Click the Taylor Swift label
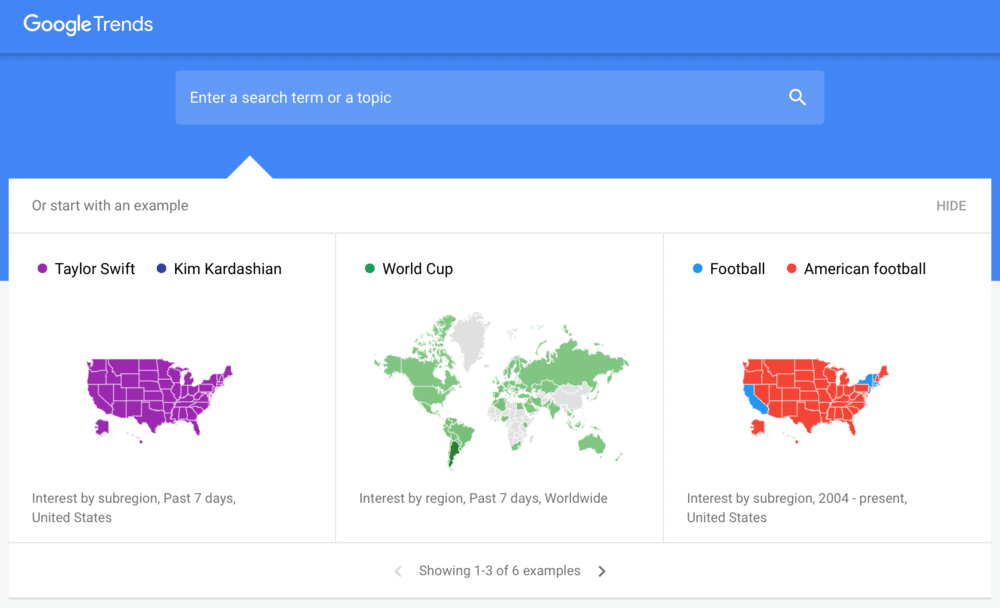This screenshot has width=1000, height=608. click(95, 268)
